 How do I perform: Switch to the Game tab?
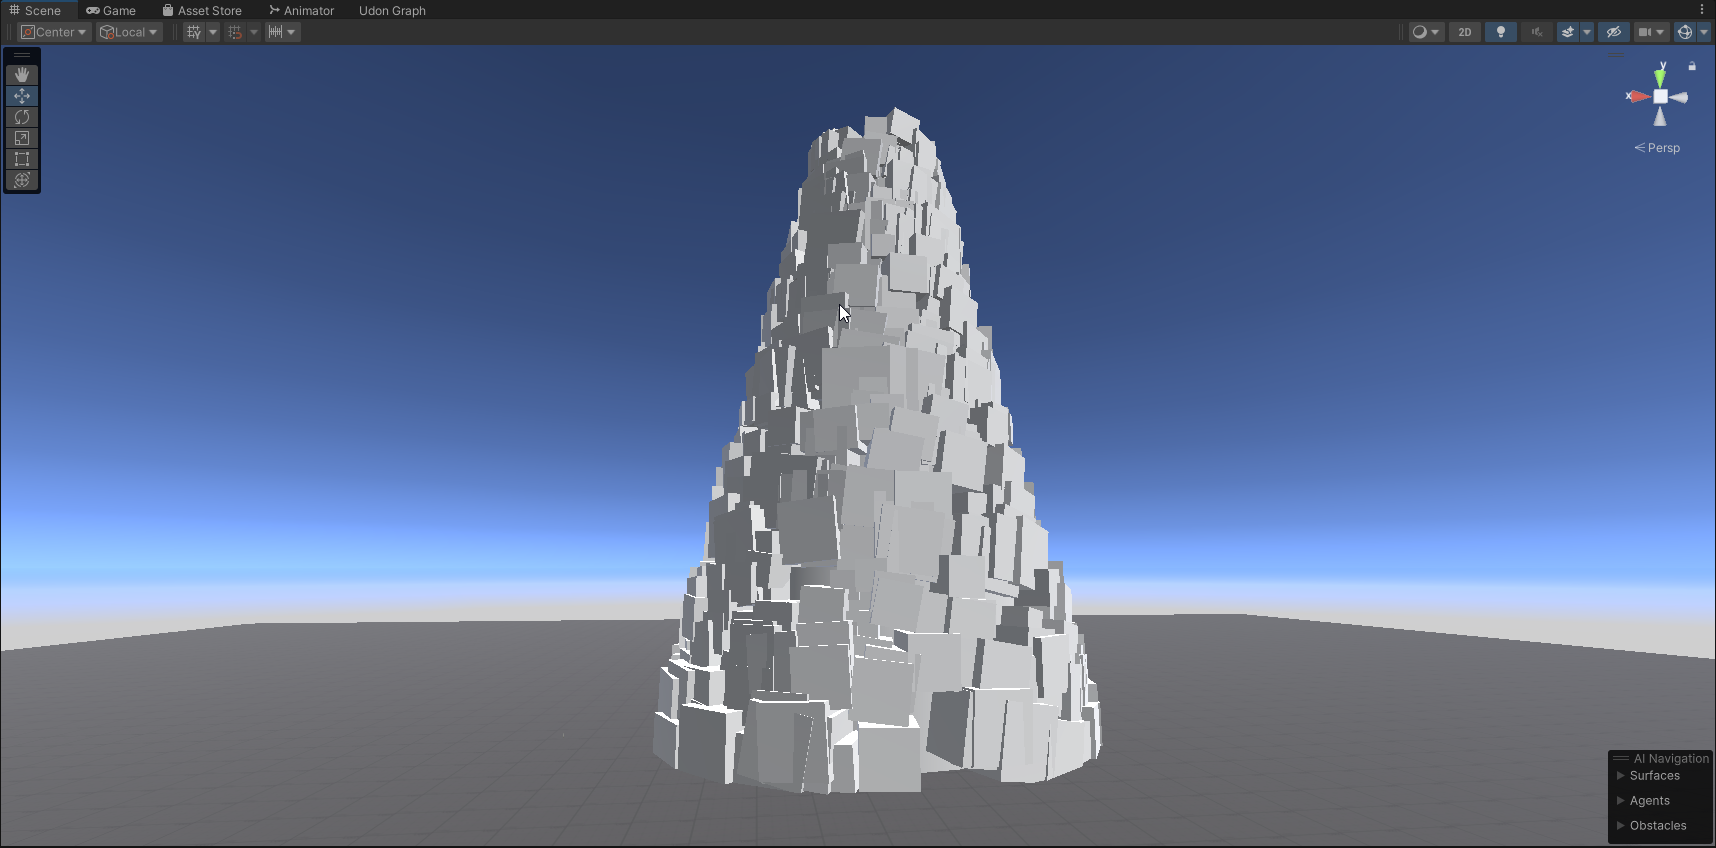[x=111, y=10]
